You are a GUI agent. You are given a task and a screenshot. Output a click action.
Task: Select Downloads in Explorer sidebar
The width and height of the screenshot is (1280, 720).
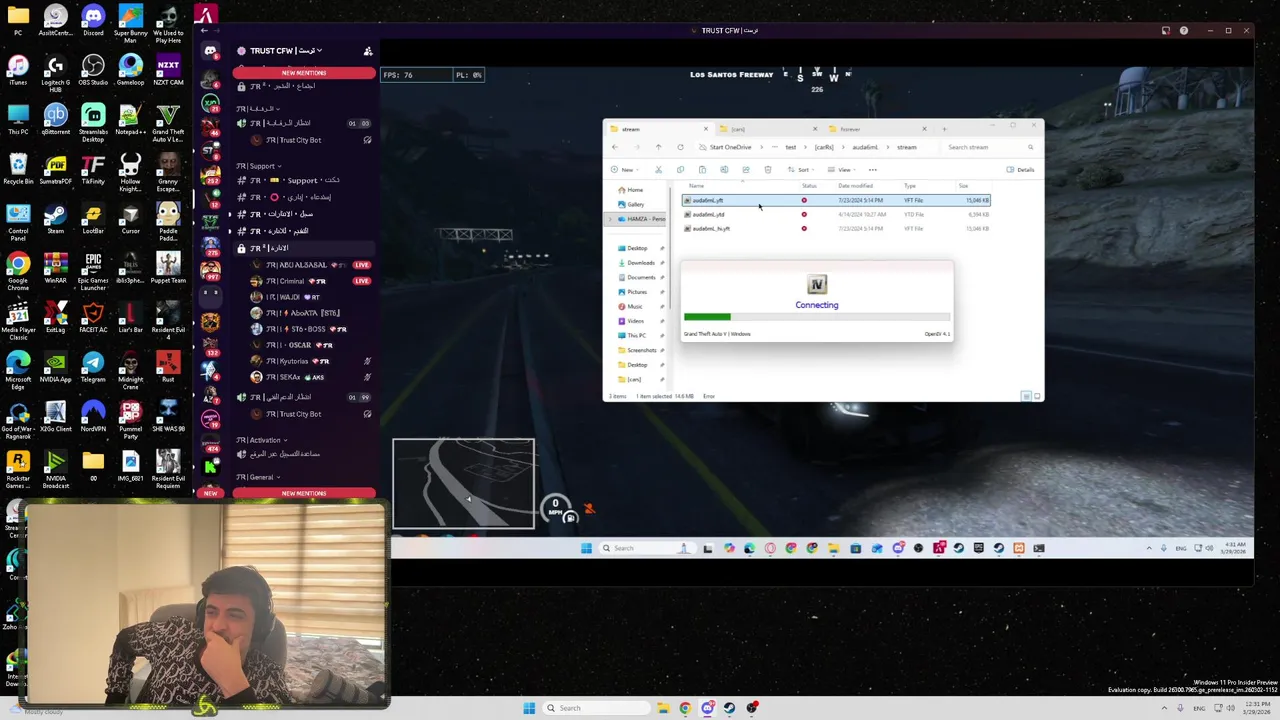click(640, 262)
